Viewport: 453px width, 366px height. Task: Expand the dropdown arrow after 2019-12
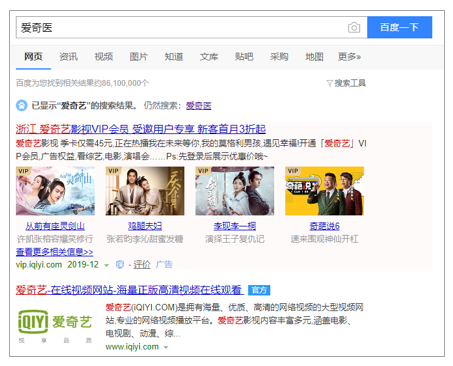point(107,265)
